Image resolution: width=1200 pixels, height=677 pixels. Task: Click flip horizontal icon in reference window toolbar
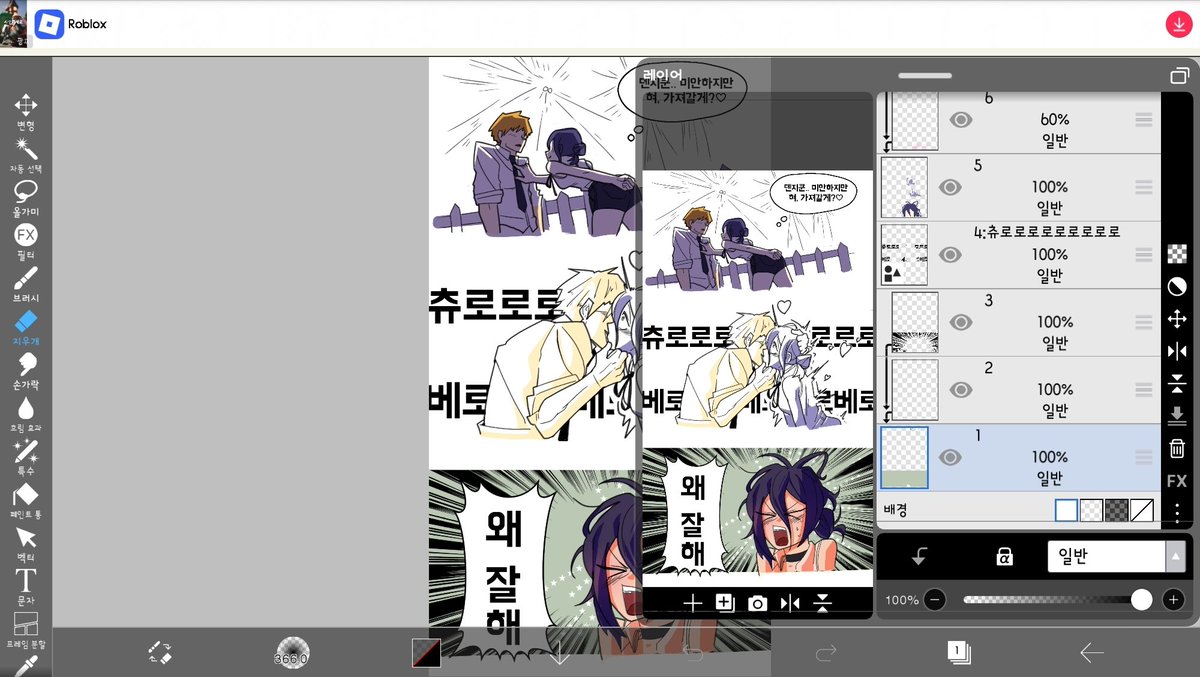(790, 602)
